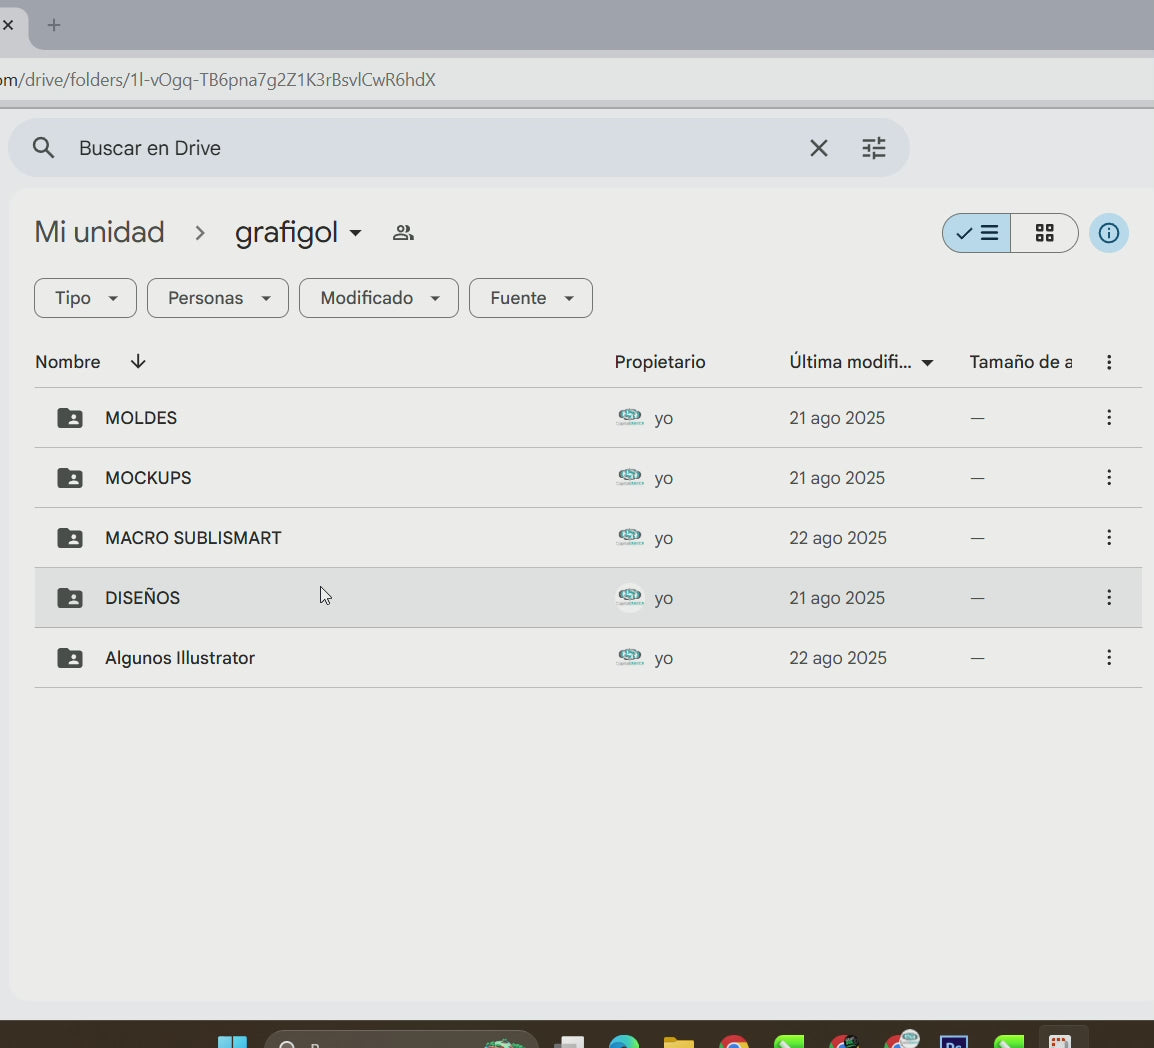Expand the Personas filter dropdown
Screen dimensions: 1154x1048
(218, 298)
